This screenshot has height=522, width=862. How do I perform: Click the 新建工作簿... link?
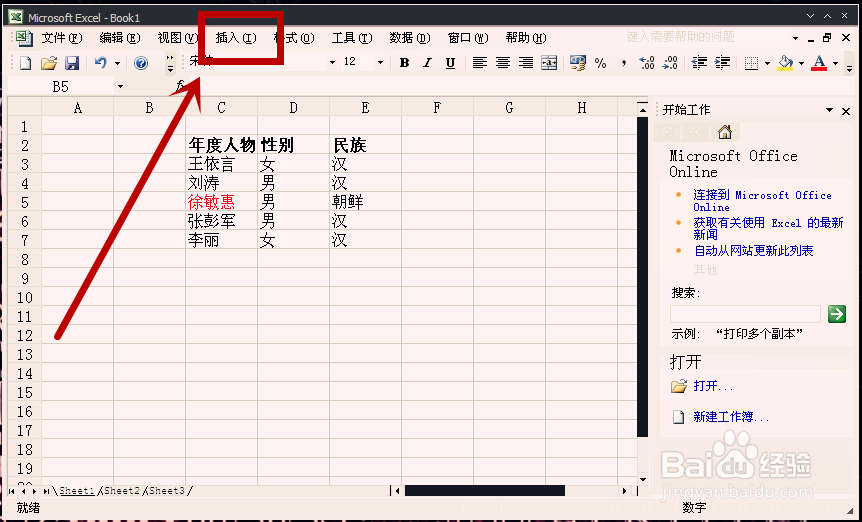click(x=731, y=417)
